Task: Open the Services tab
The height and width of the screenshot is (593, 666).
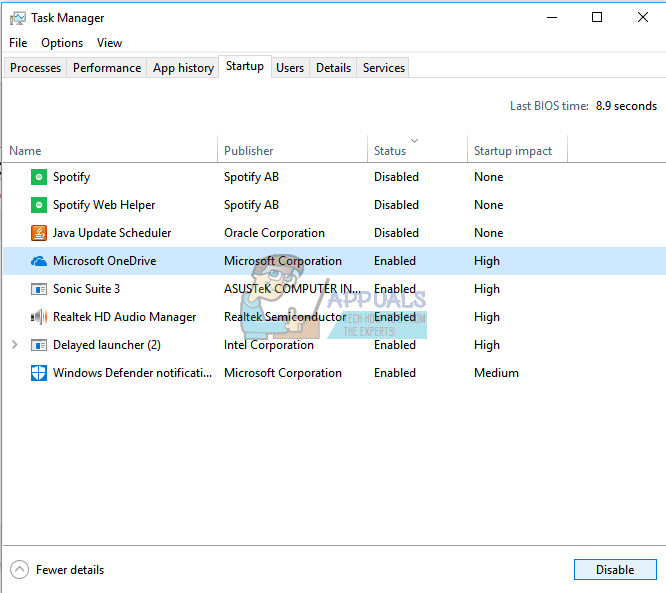Action: point(384,68)
